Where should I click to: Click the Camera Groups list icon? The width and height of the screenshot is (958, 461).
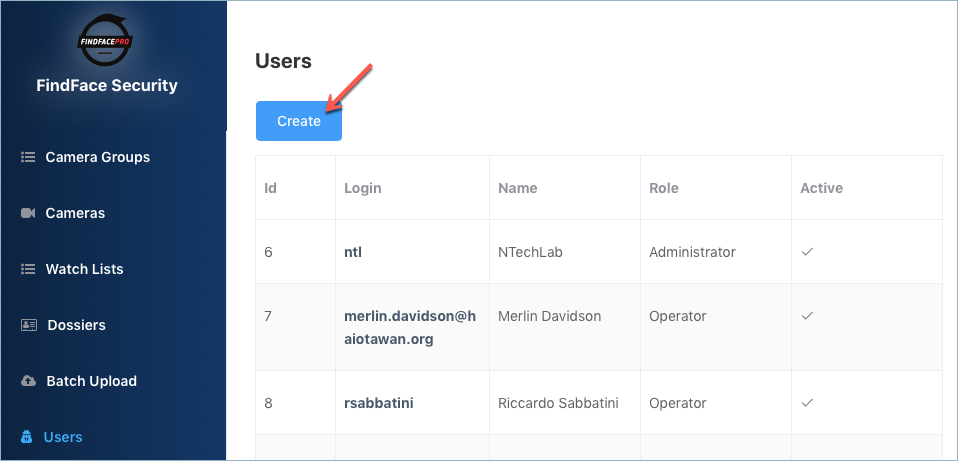[27, 157]
